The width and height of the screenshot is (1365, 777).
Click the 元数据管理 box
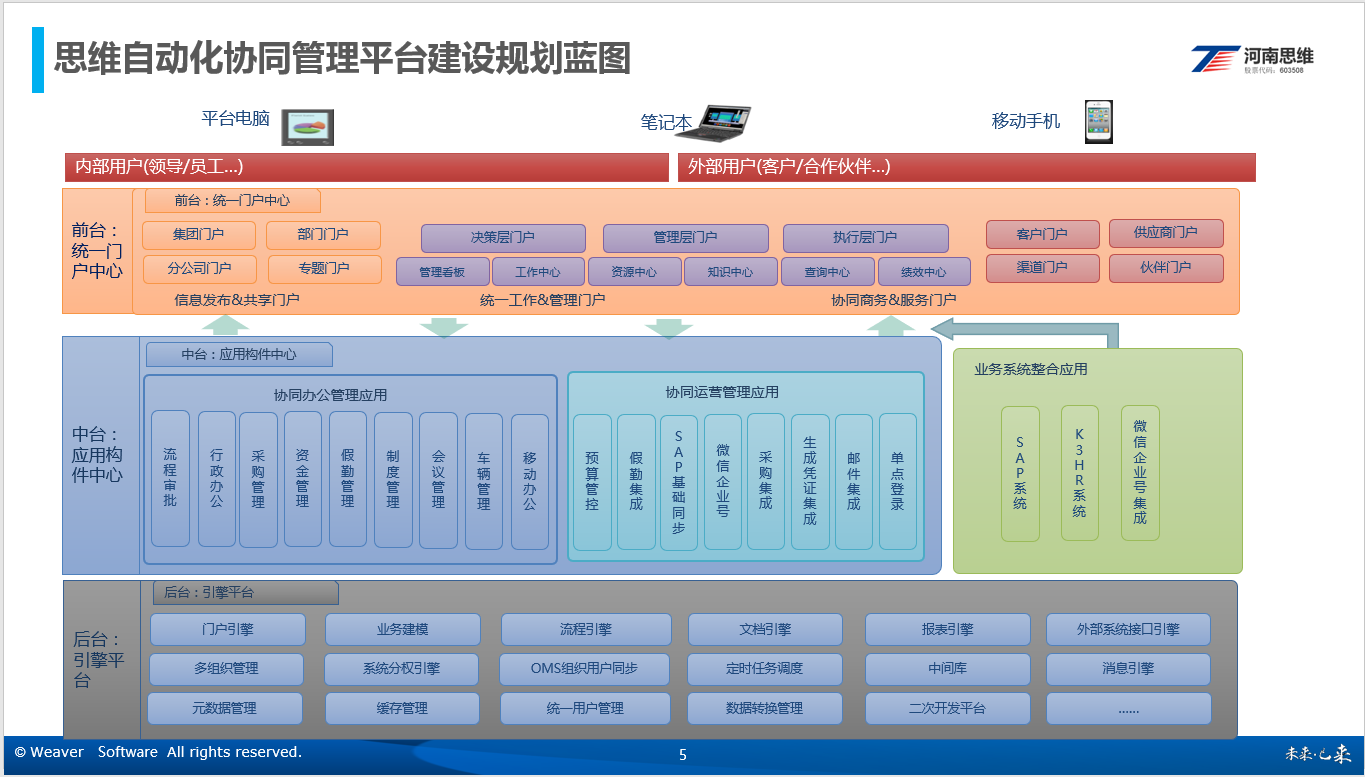tap(225, 708)
